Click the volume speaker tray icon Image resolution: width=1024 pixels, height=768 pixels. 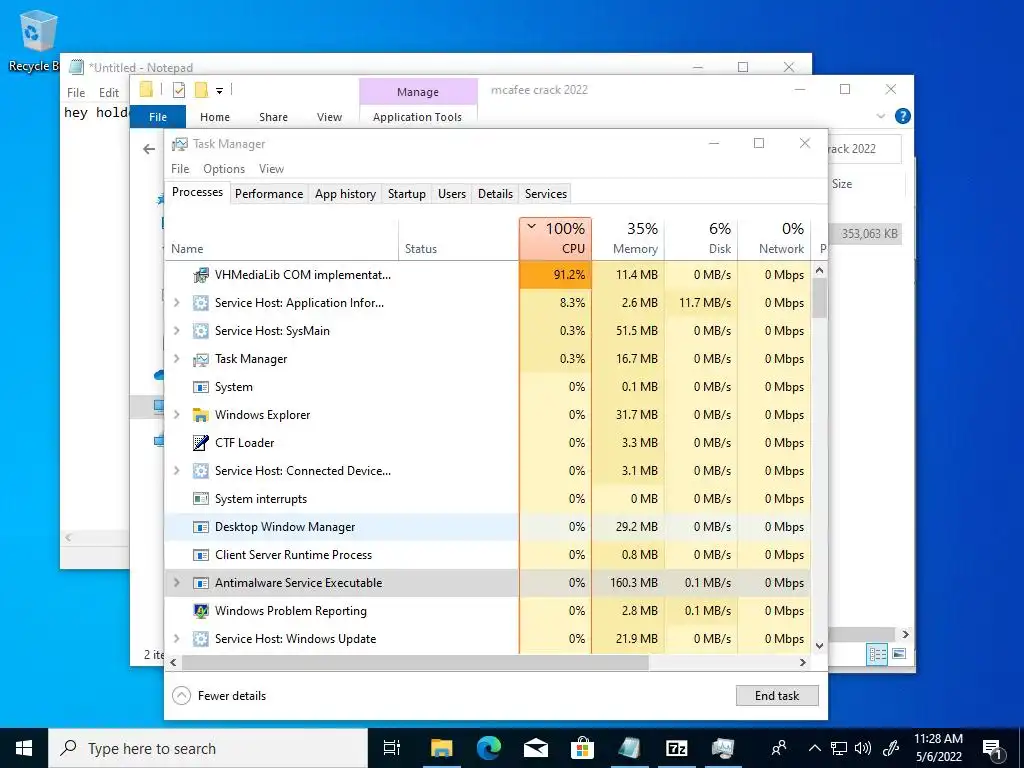[x=863, y=748]
